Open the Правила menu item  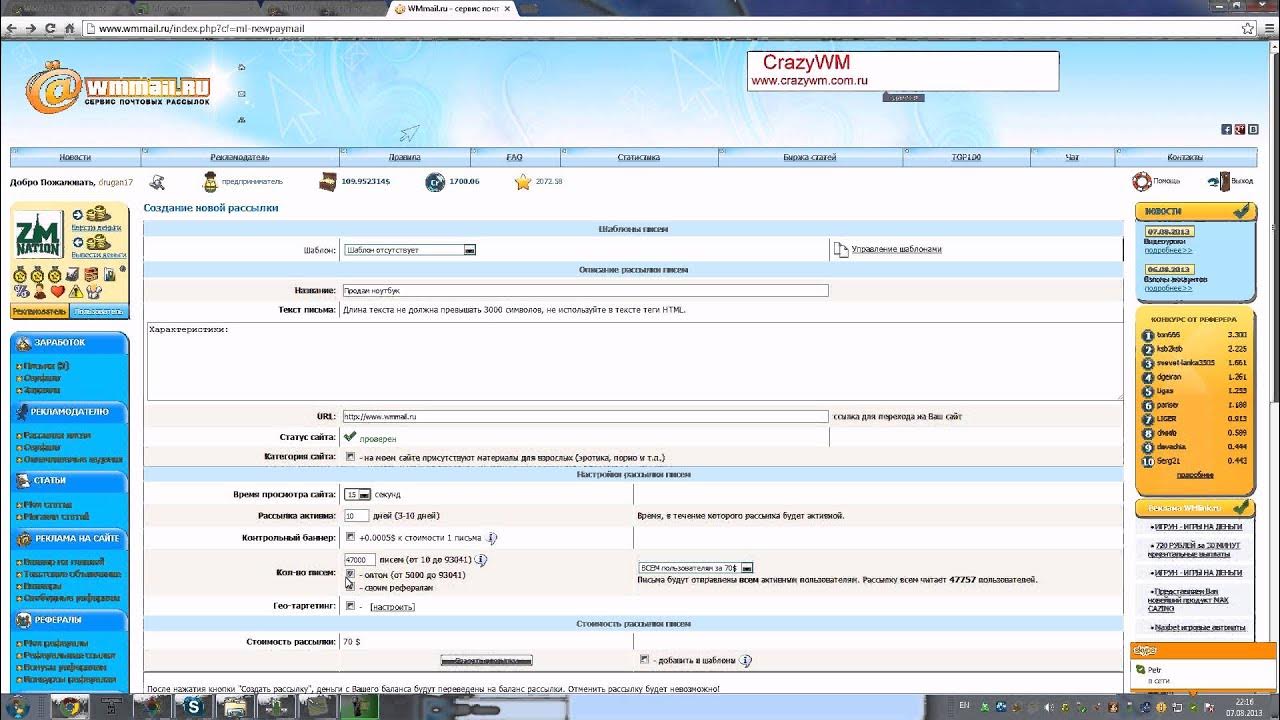[x=404, y=157]
